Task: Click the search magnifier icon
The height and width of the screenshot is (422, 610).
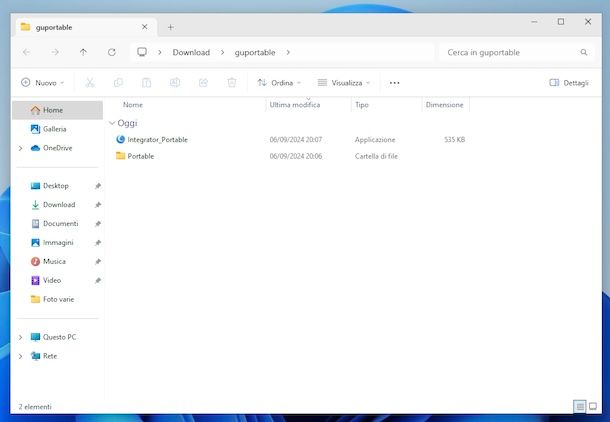Action: pyautogui.click(x=584, y=52)
